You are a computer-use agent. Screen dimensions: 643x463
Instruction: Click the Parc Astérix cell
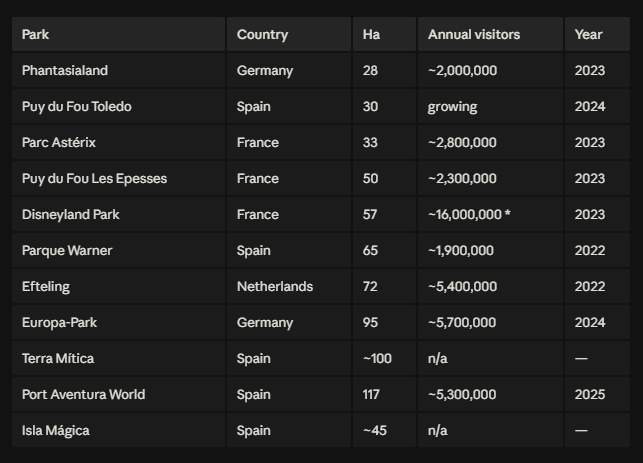[x=119, y=142]
